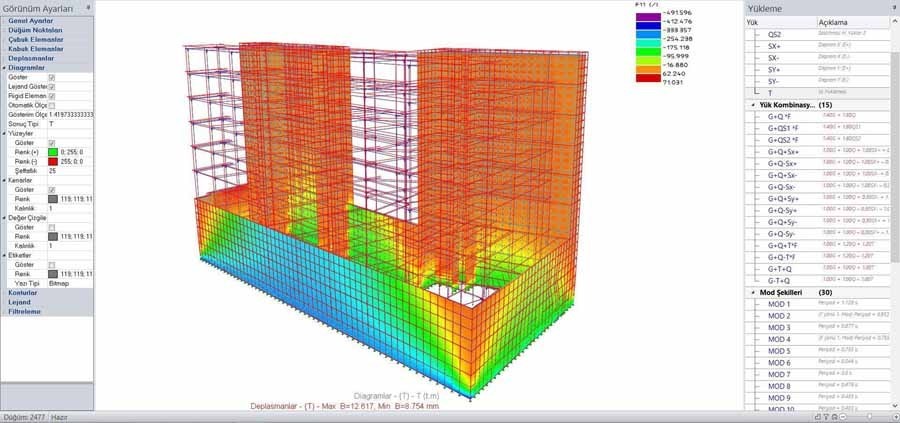Collapse the Mod Şekilleri group
The height and width of the screenshot is (423, 900).
click(752, 292)
